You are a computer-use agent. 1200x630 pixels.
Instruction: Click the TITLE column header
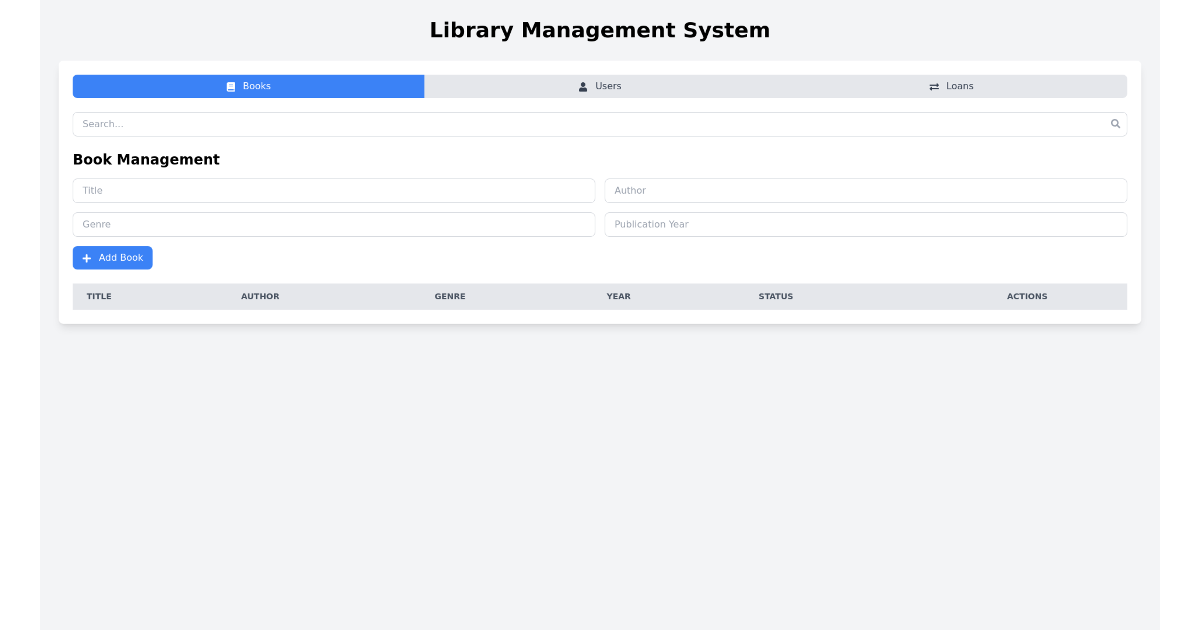tap(99, 296)
